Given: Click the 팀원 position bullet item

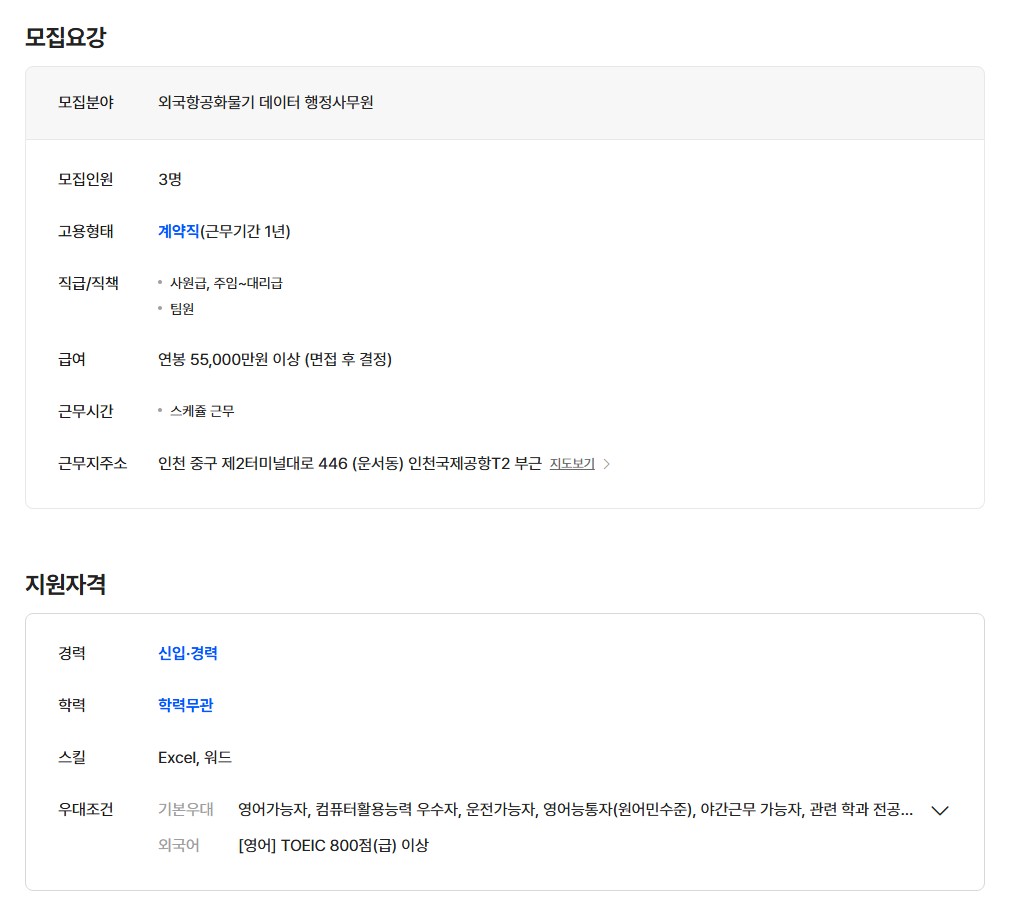Looking at the screenshot, I should [x=182, y=309].
